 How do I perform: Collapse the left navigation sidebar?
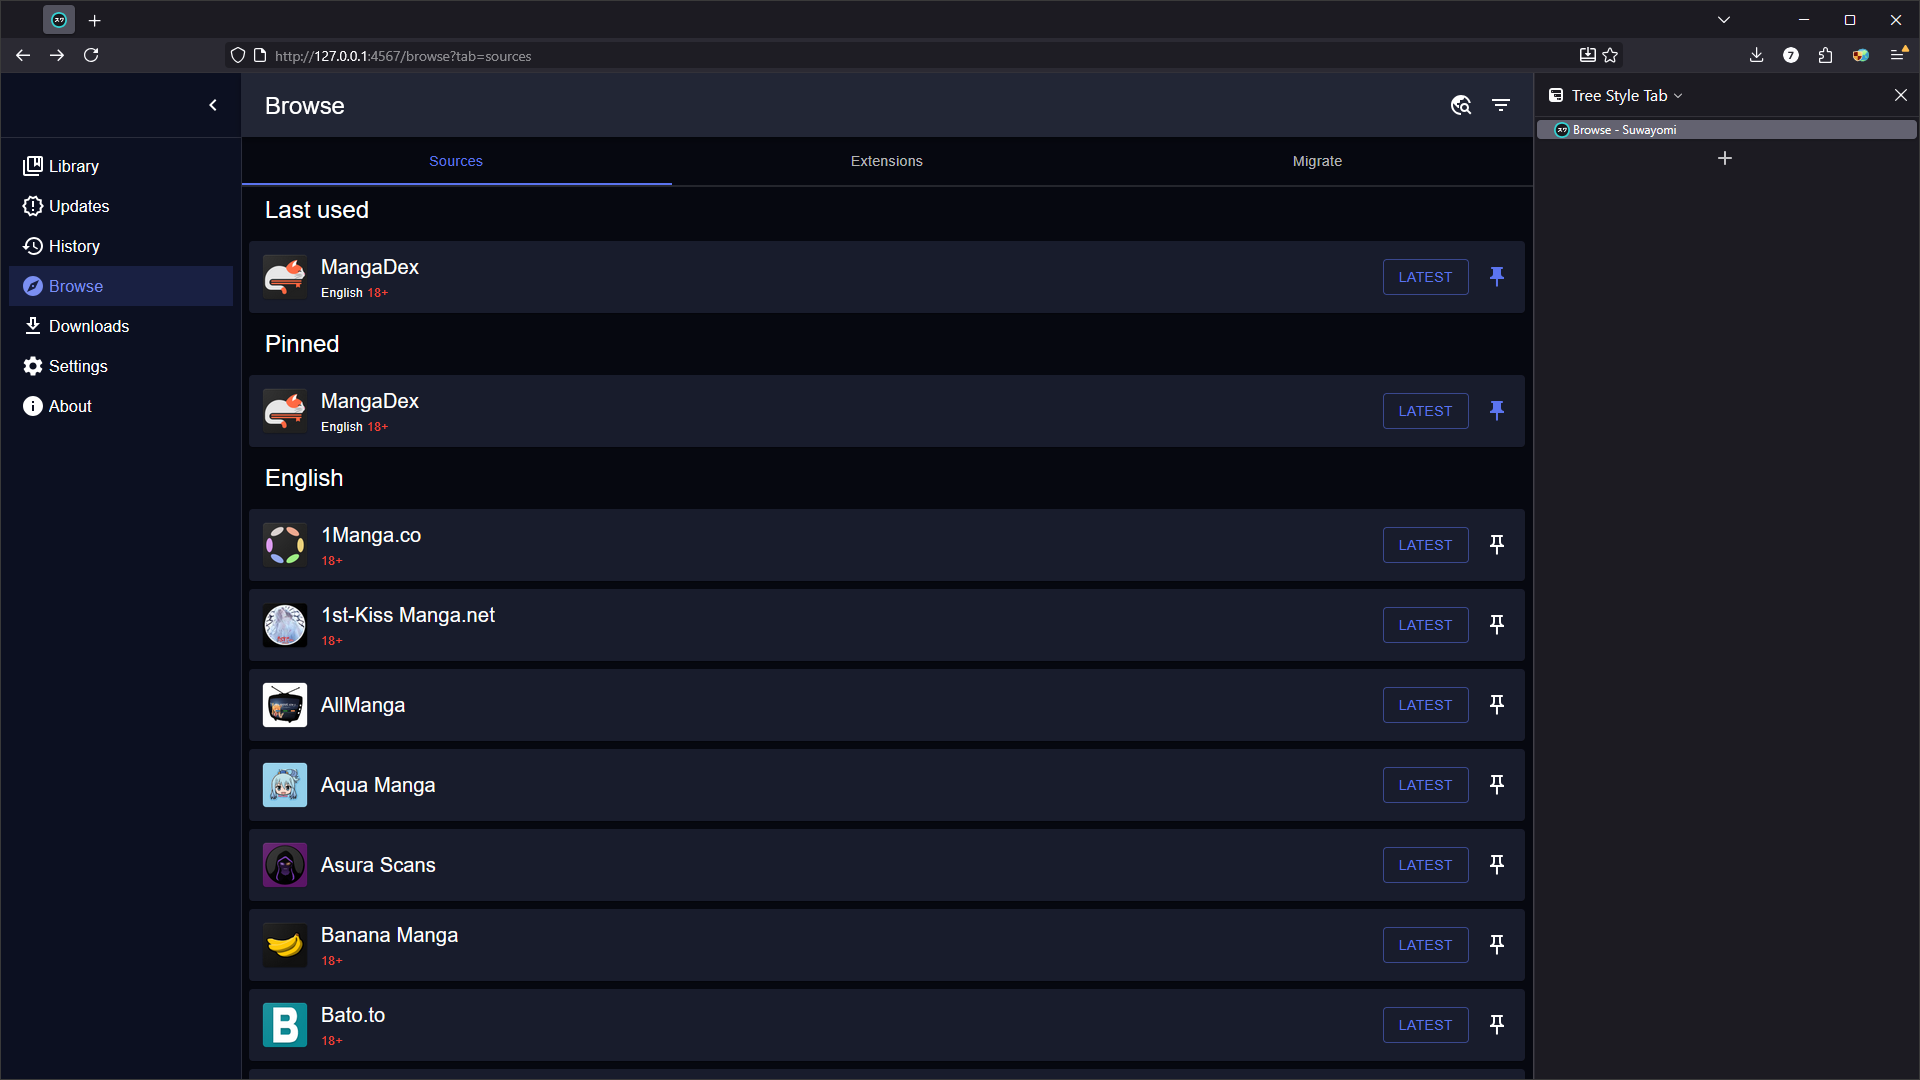pyautogui.click(x=213, y=105)
